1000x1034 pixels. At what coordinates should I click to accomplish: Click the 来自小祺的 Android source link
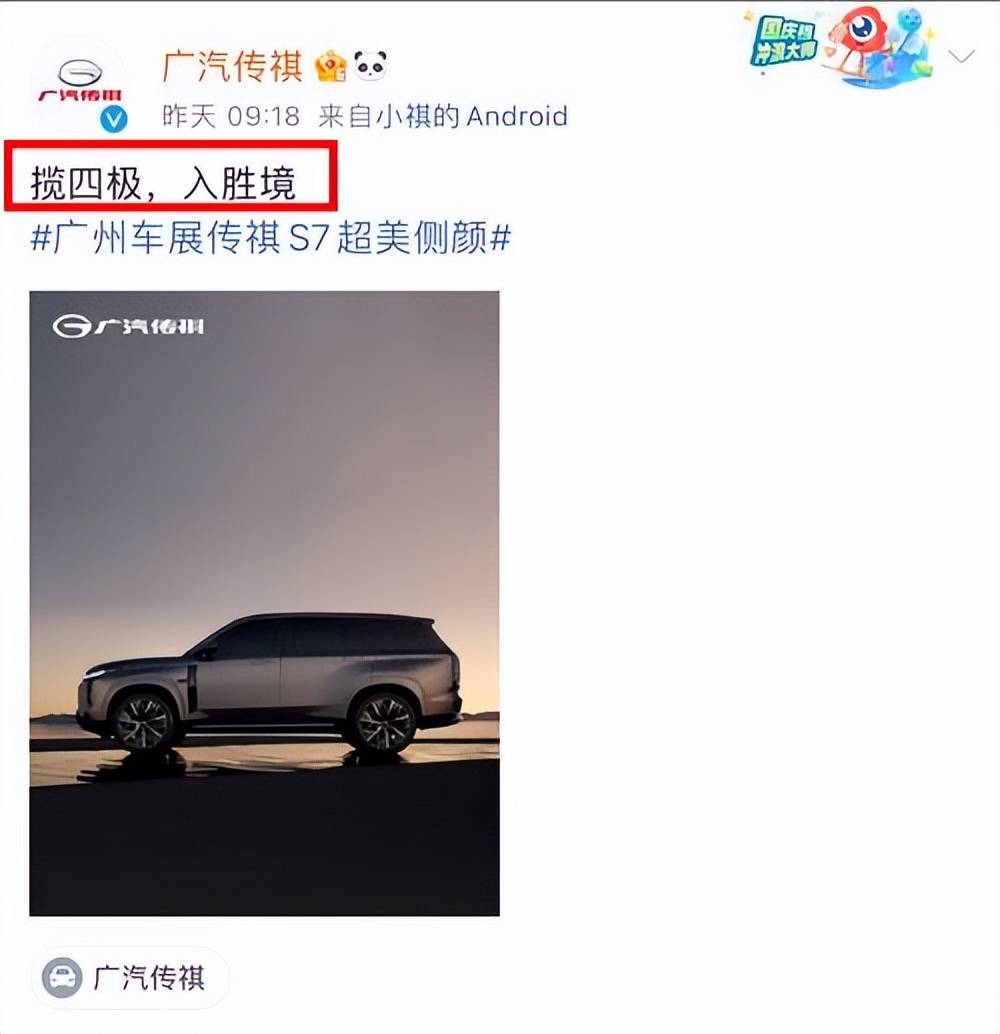[x=443, y=117]
